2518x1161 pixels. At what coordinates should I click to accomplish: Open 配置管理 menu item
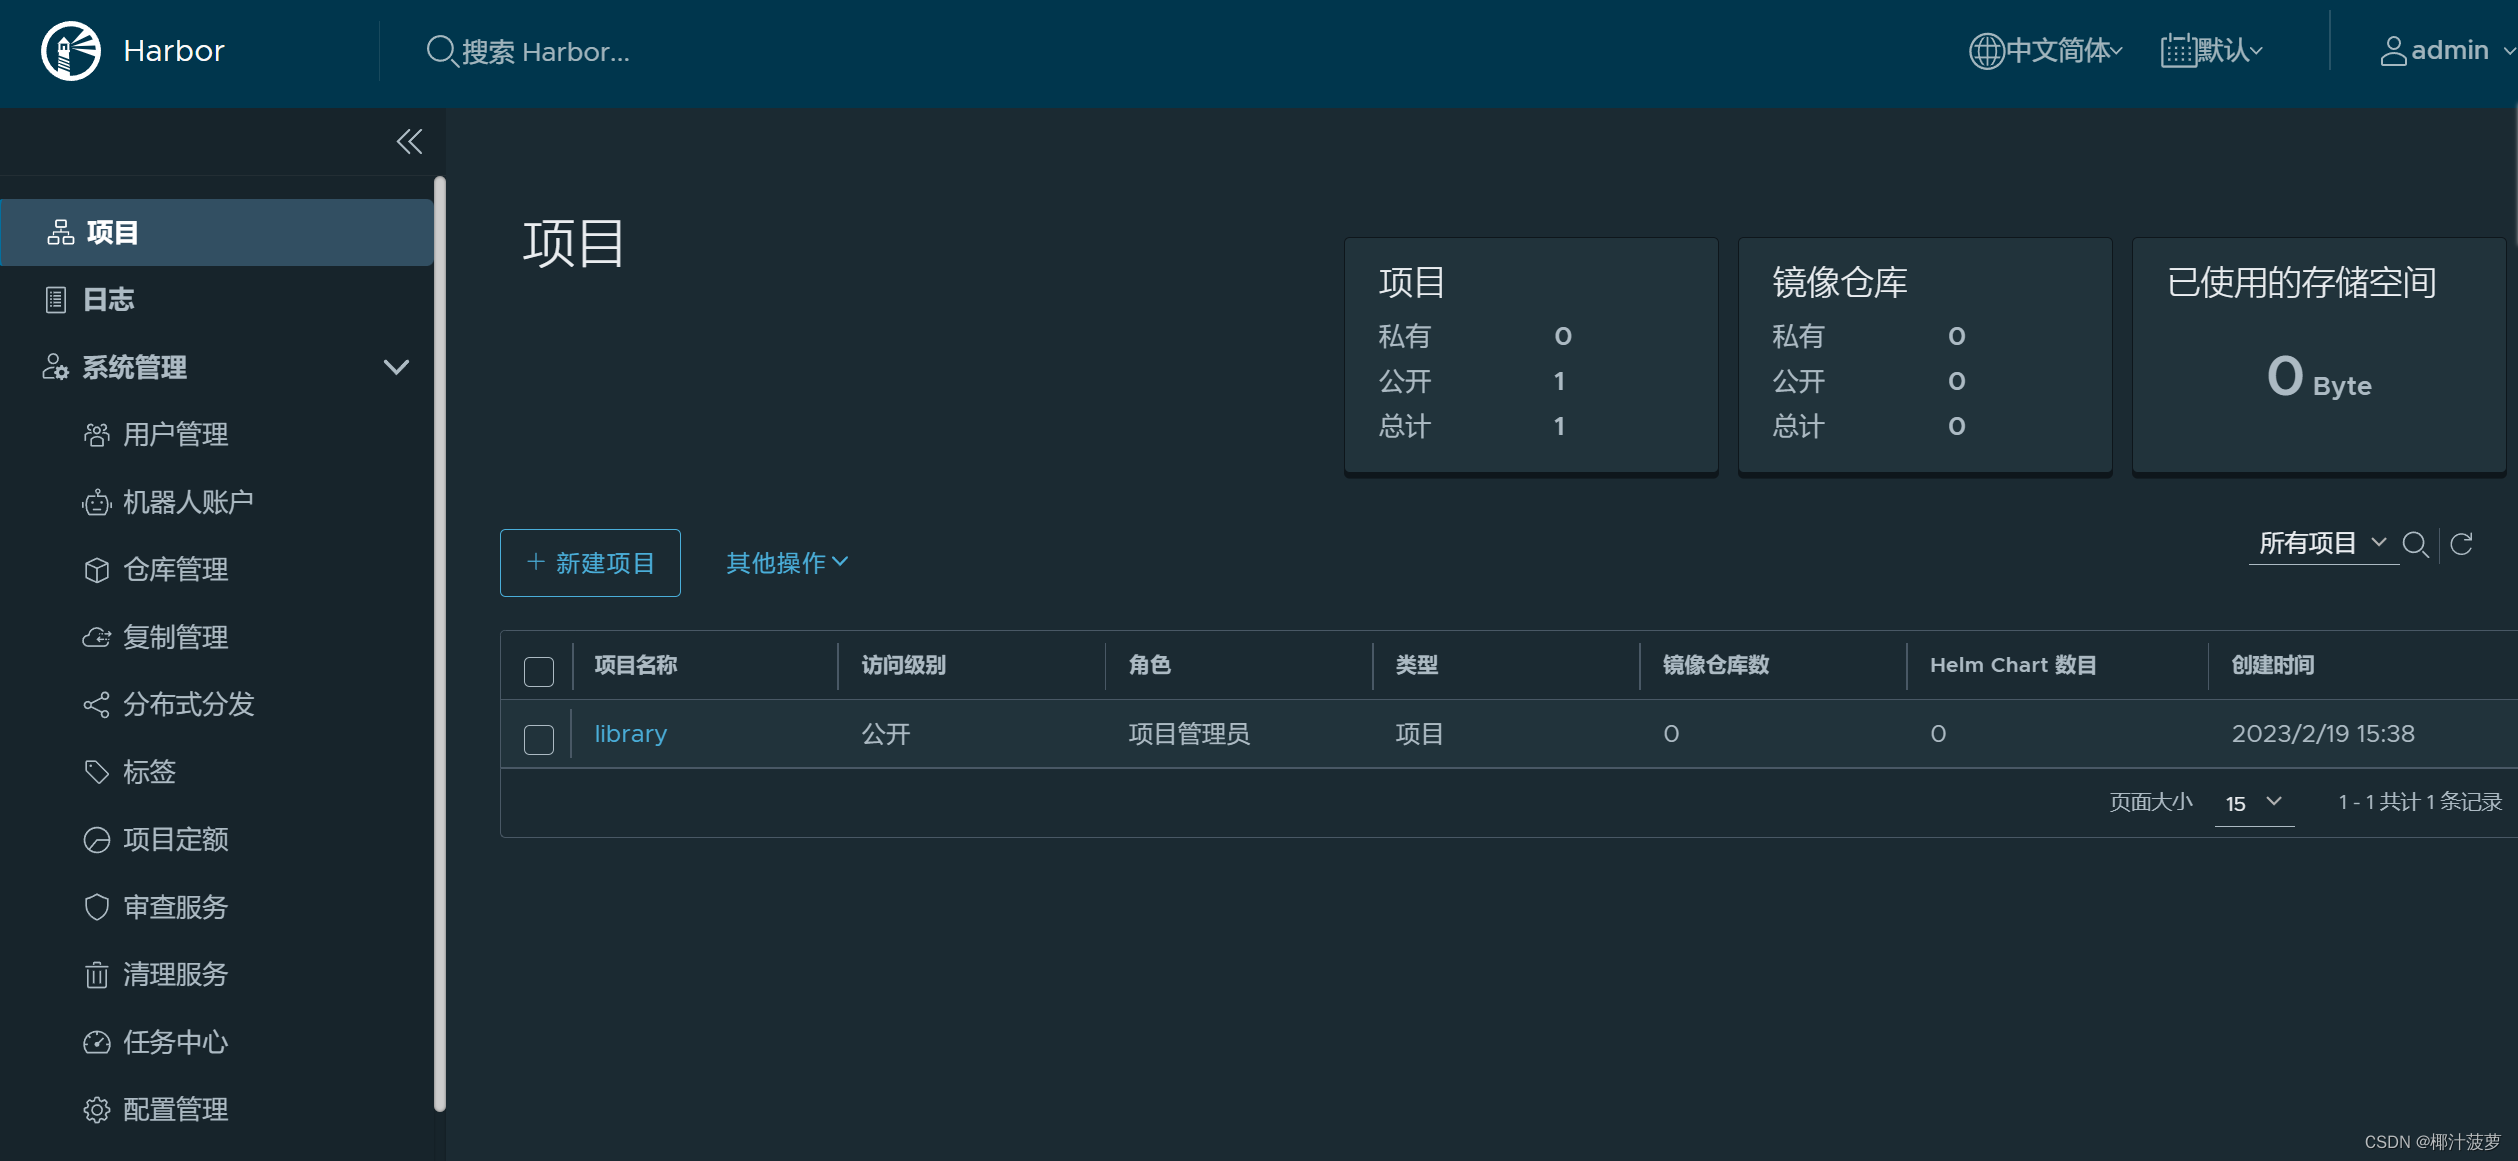coord(175,1110)
